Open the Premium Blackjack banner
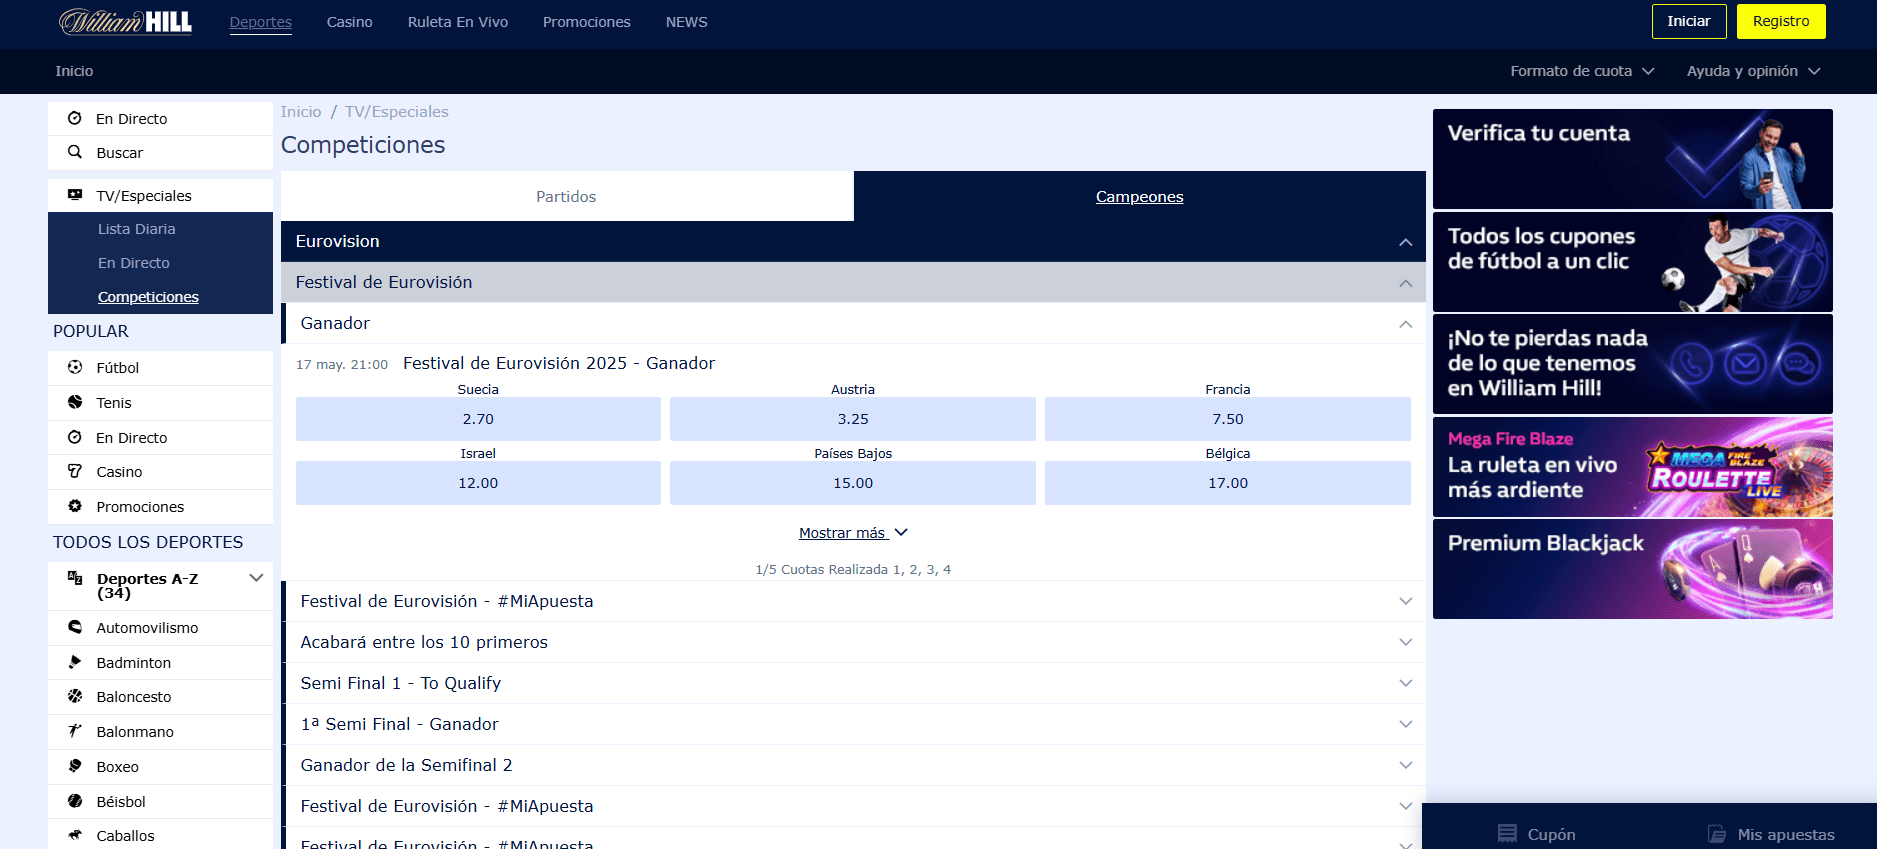Image resolution: width=1877 pixels, height=849 pixels. tap(1632, 569)
